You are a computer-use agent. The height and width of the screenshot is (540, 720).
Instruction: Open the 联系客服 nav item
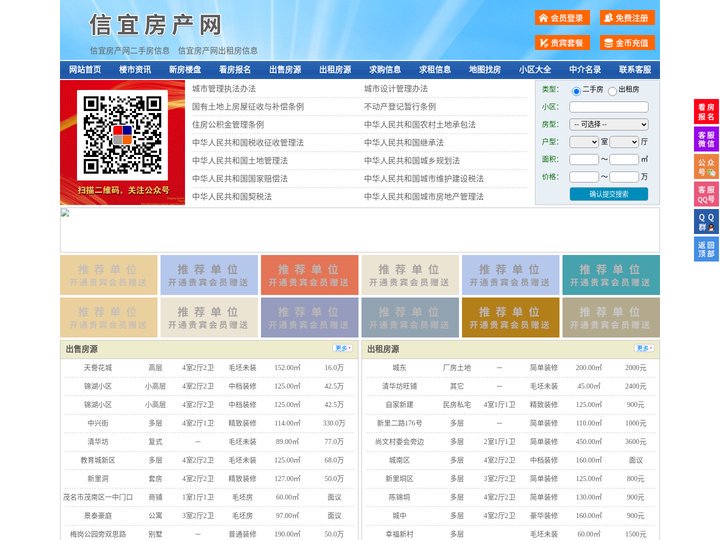[635, 70]
